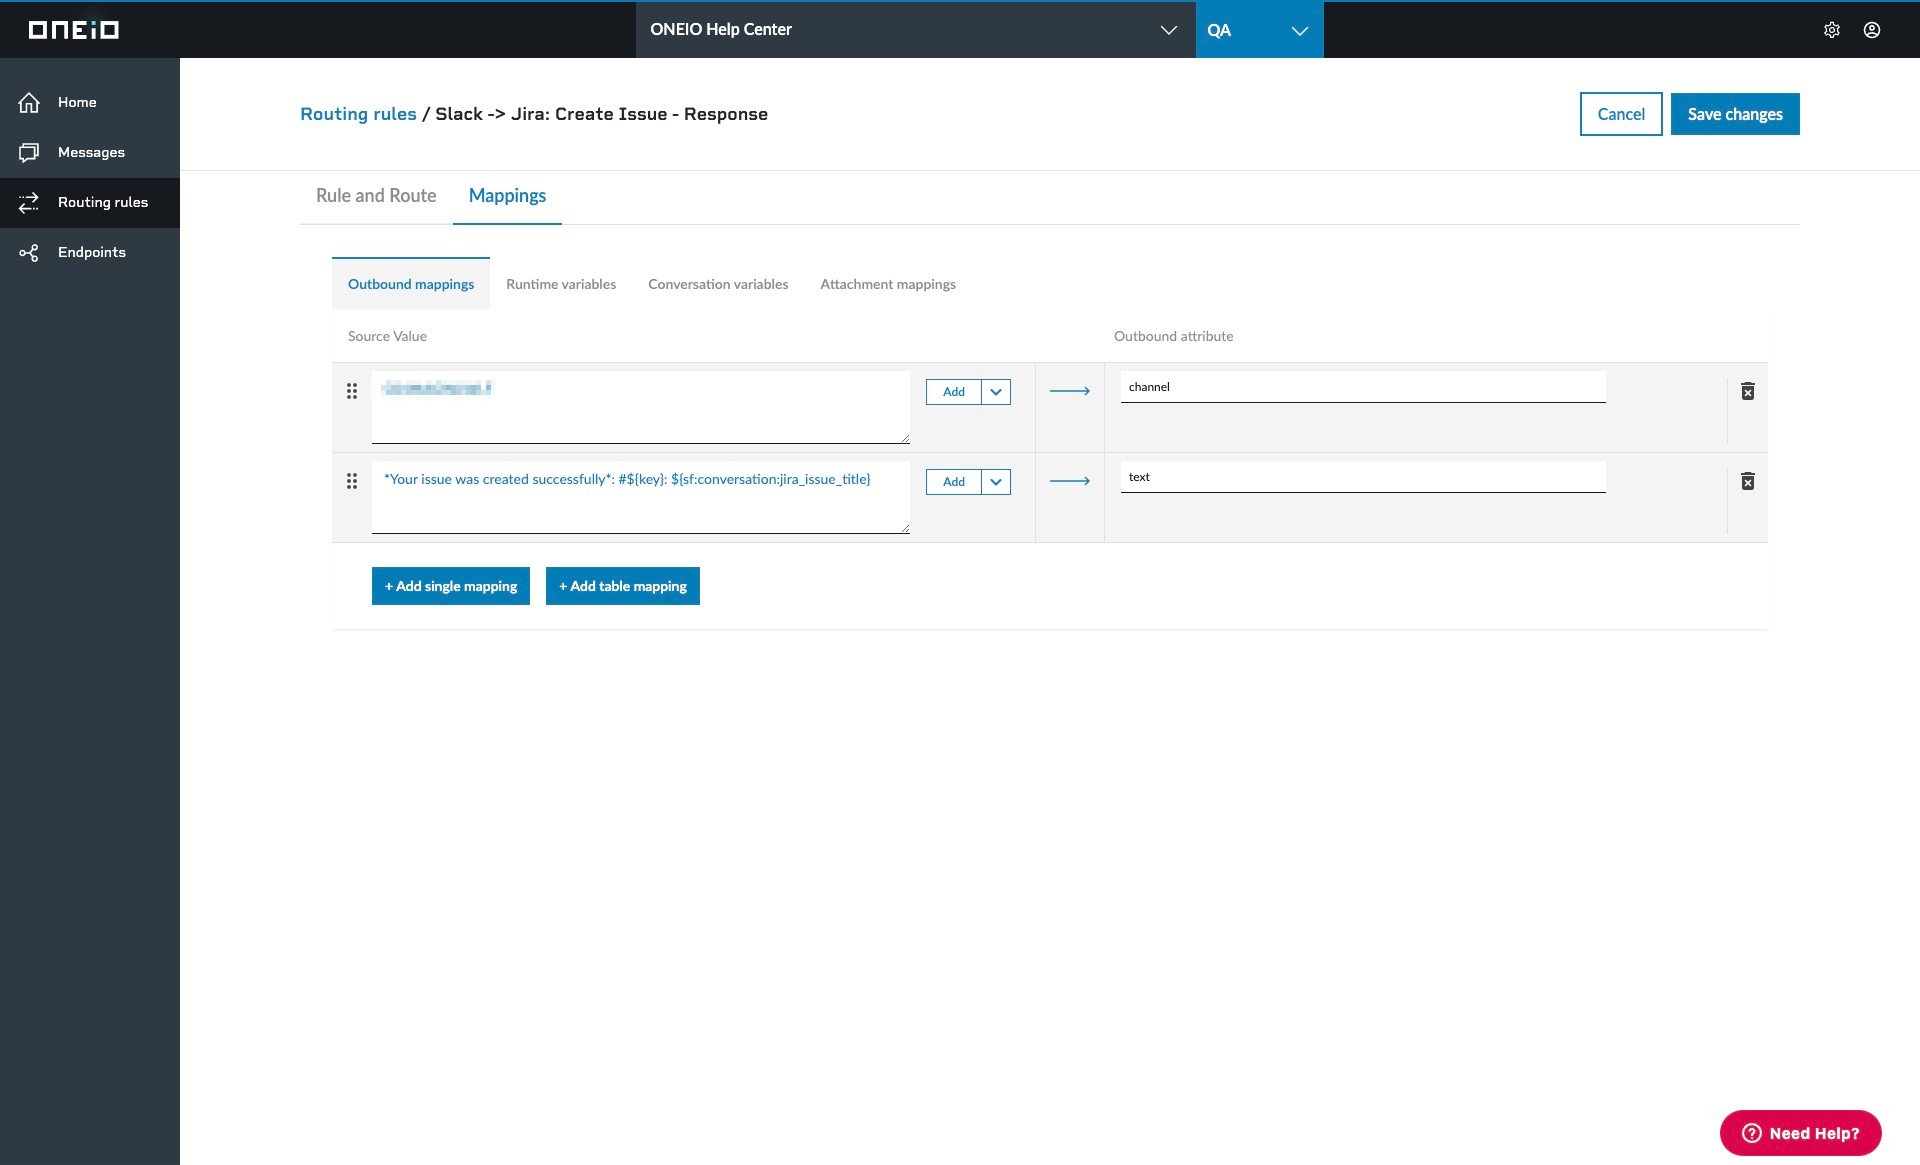
Task: Open Messages in the sidebar
Action: (90, 152)
